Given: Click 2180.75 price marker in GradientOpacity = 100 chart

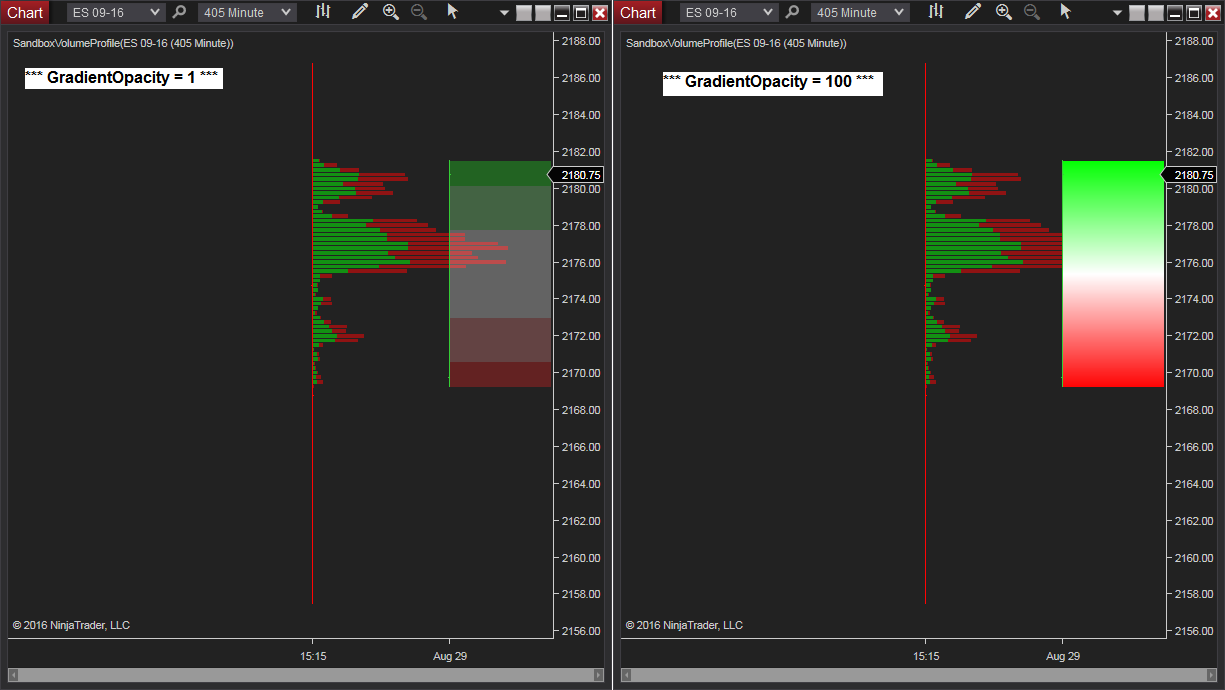Looking at the screenshot, I should pyautogui.click(x=1190, y=175).
